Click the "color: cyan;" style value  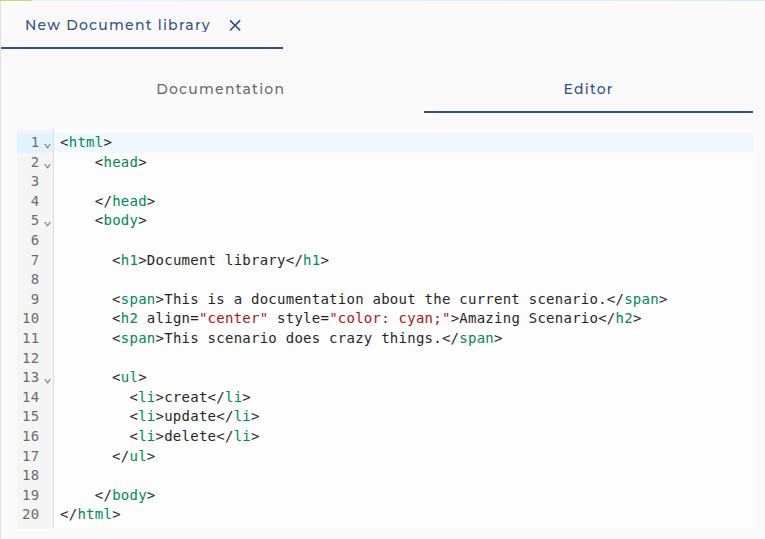click(x=390, y=319)
